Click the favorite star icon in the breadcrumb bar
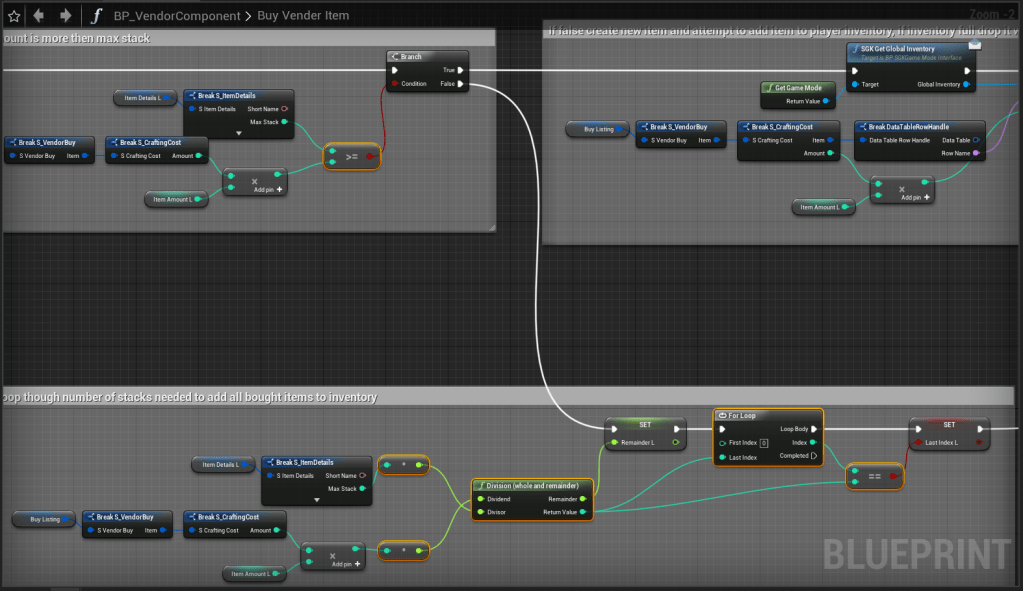The height and width of the screenshot is (591, 1023). (x=14, y=15)
